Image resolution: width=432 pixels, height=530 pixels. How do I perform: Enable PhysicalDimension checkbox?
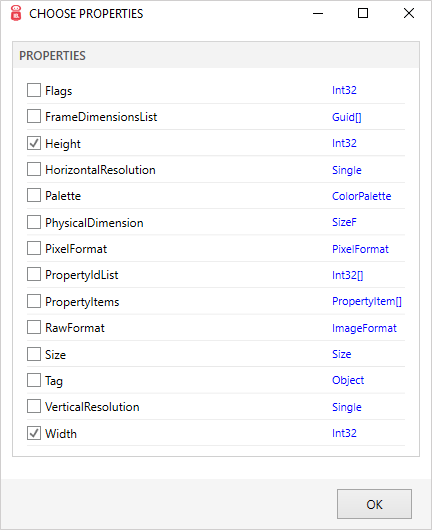(x=34, y=222)
